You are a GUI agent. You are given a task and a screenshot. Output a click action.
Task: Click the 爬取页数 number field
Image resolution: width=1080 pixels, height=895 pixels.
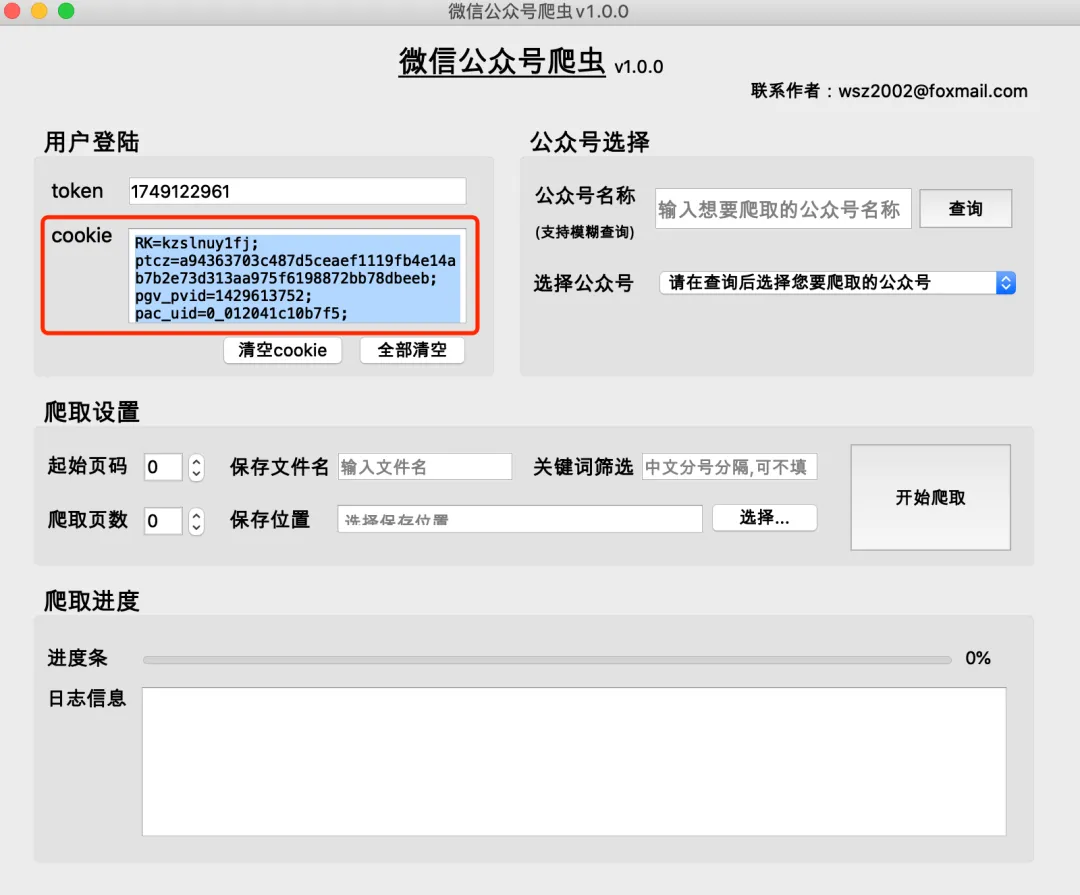[163, 521]
